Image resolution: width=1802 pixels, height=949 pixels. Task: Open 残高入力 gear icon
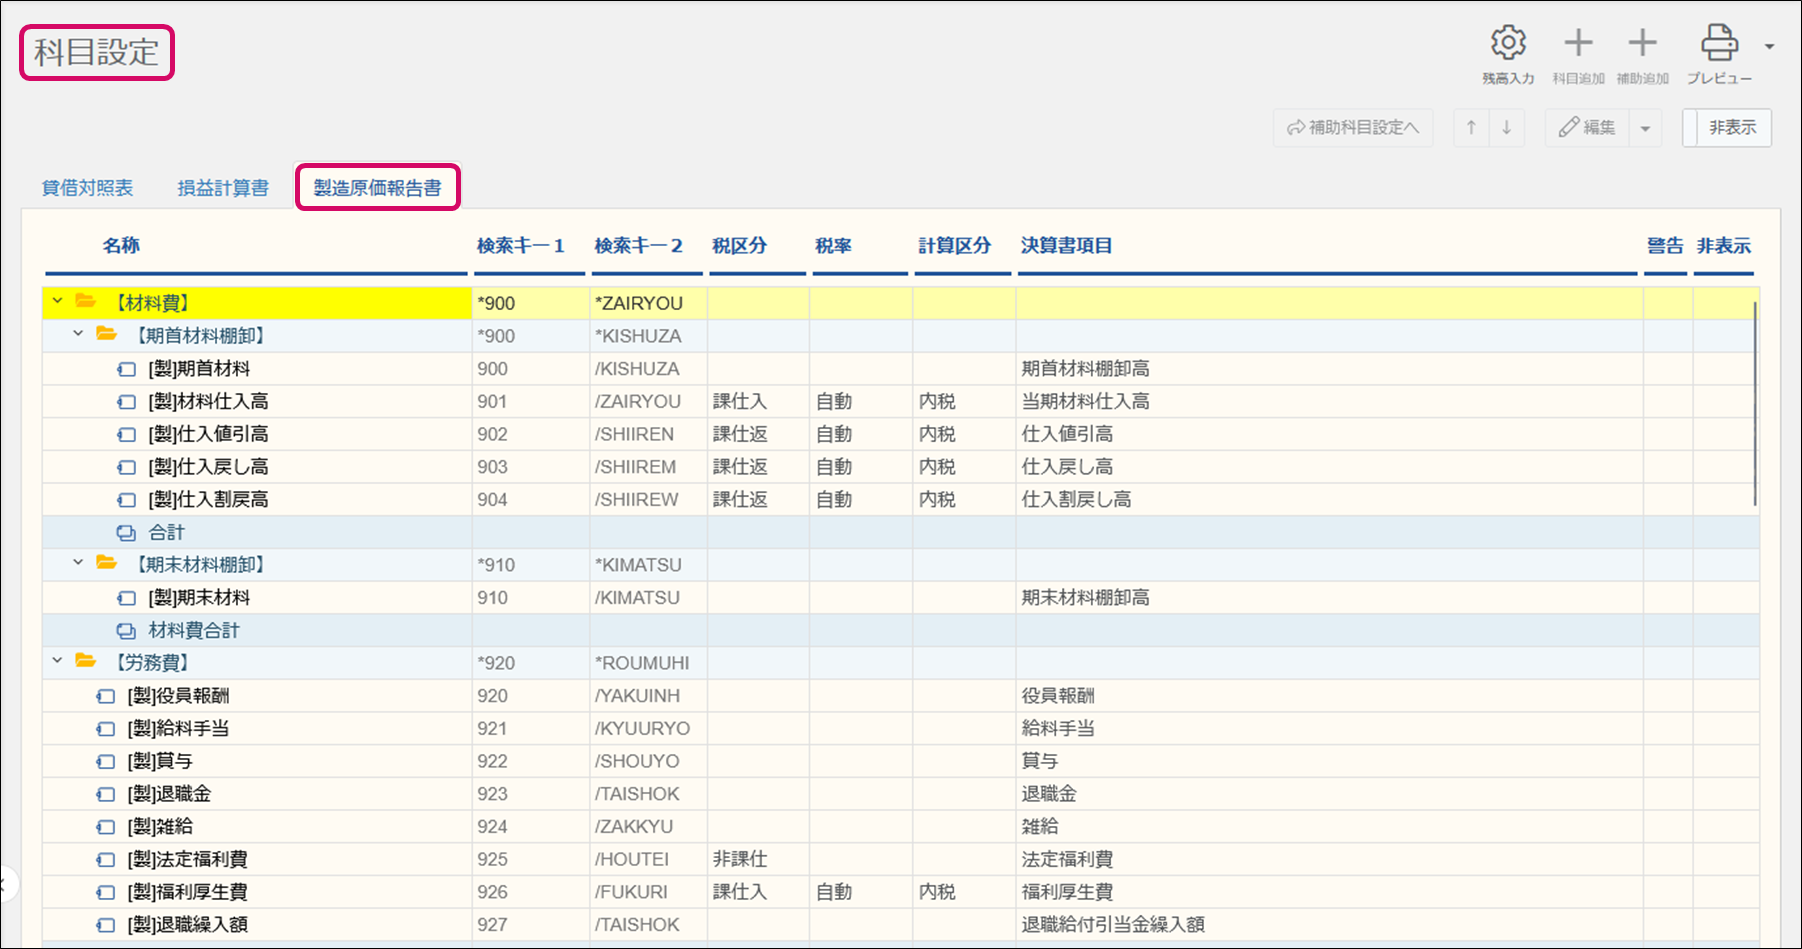point(1508,43)
